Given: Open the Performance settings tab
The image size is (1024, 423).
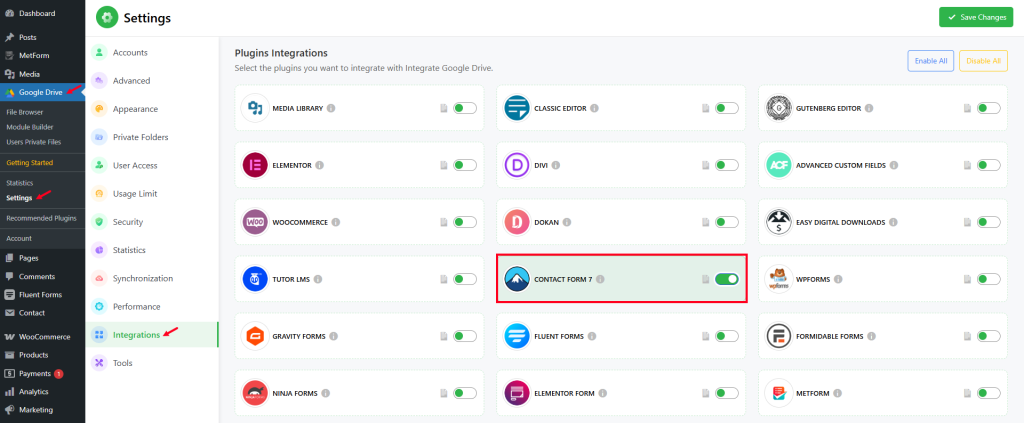Looking at the screenshot, I should pyautogui.click(x=152, y=306).
